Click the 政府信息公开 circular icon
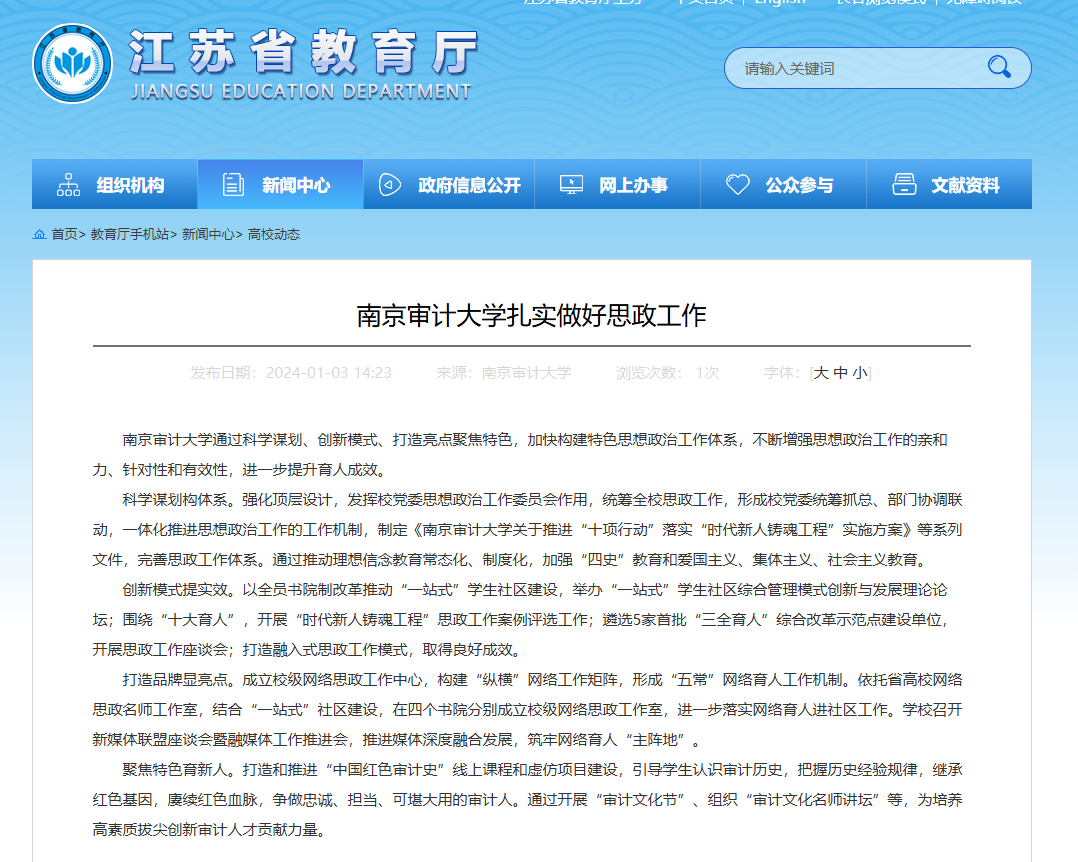1078x862 pixels. (389, 185)
